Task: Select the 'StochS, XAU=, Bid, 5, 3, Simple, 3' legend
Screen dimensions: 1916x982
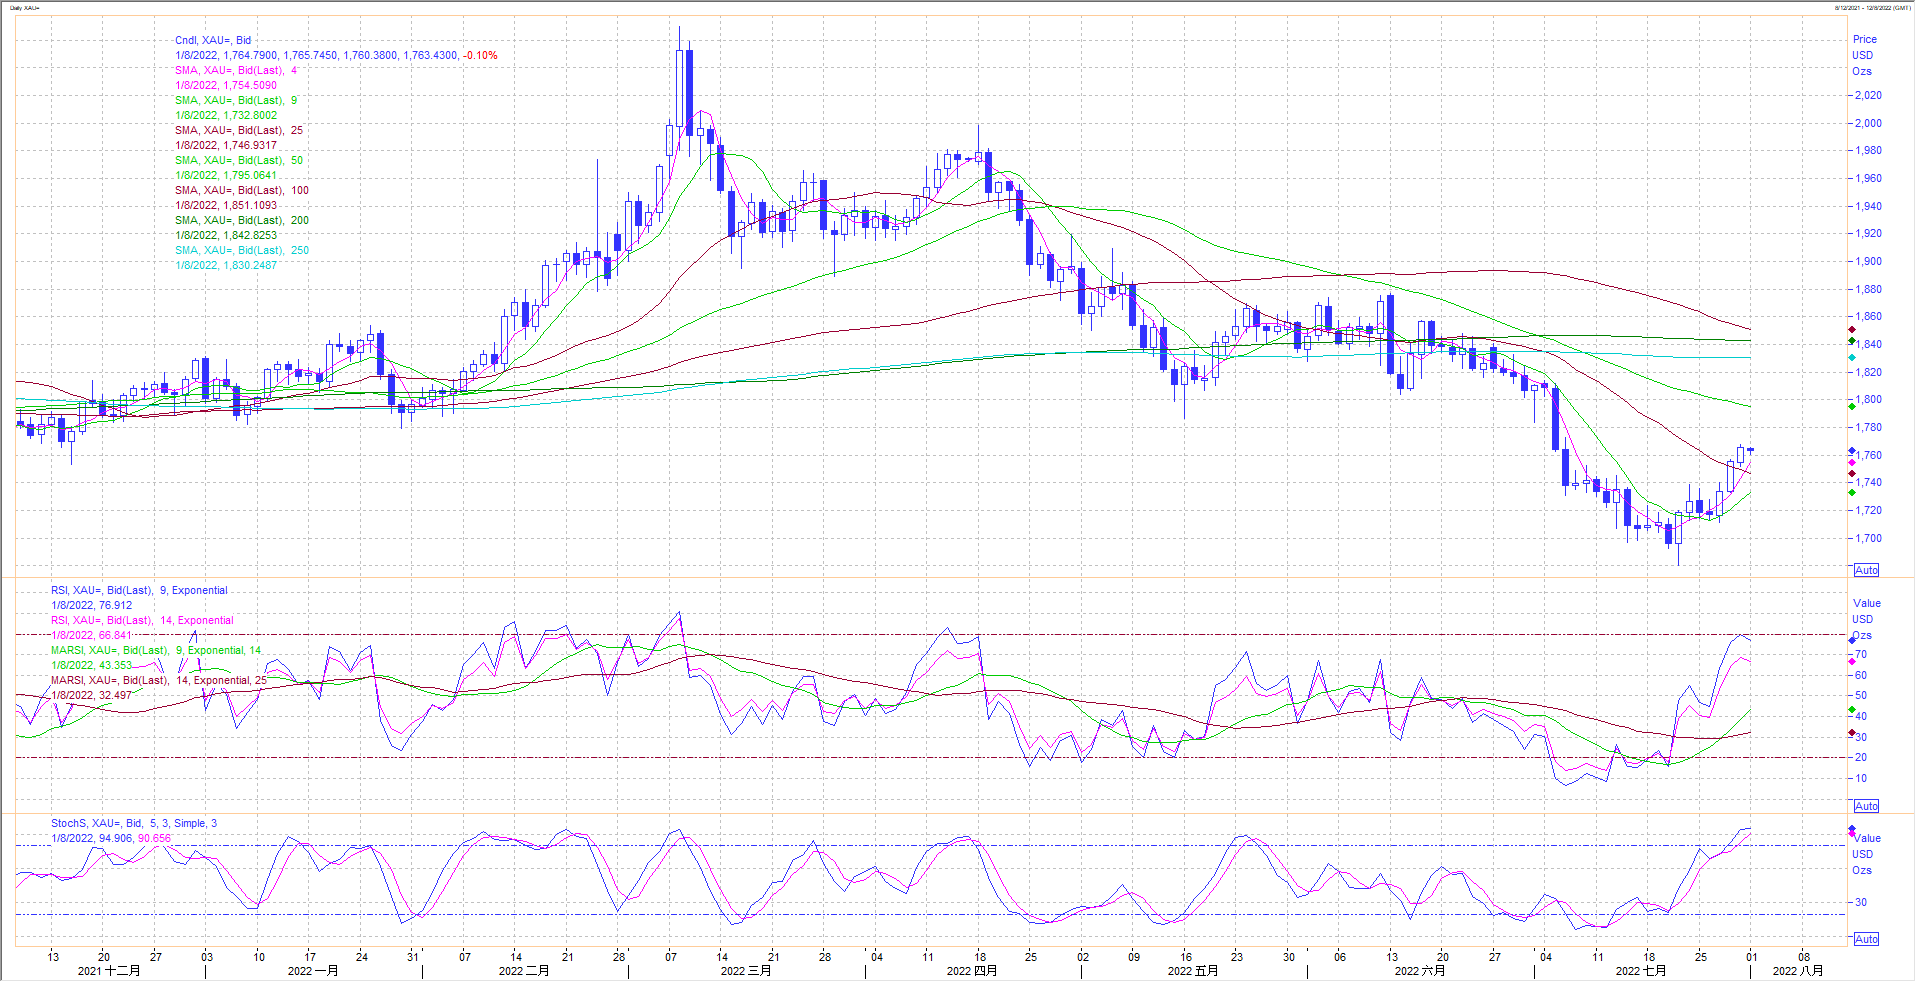Action: (x=134, y=824)
